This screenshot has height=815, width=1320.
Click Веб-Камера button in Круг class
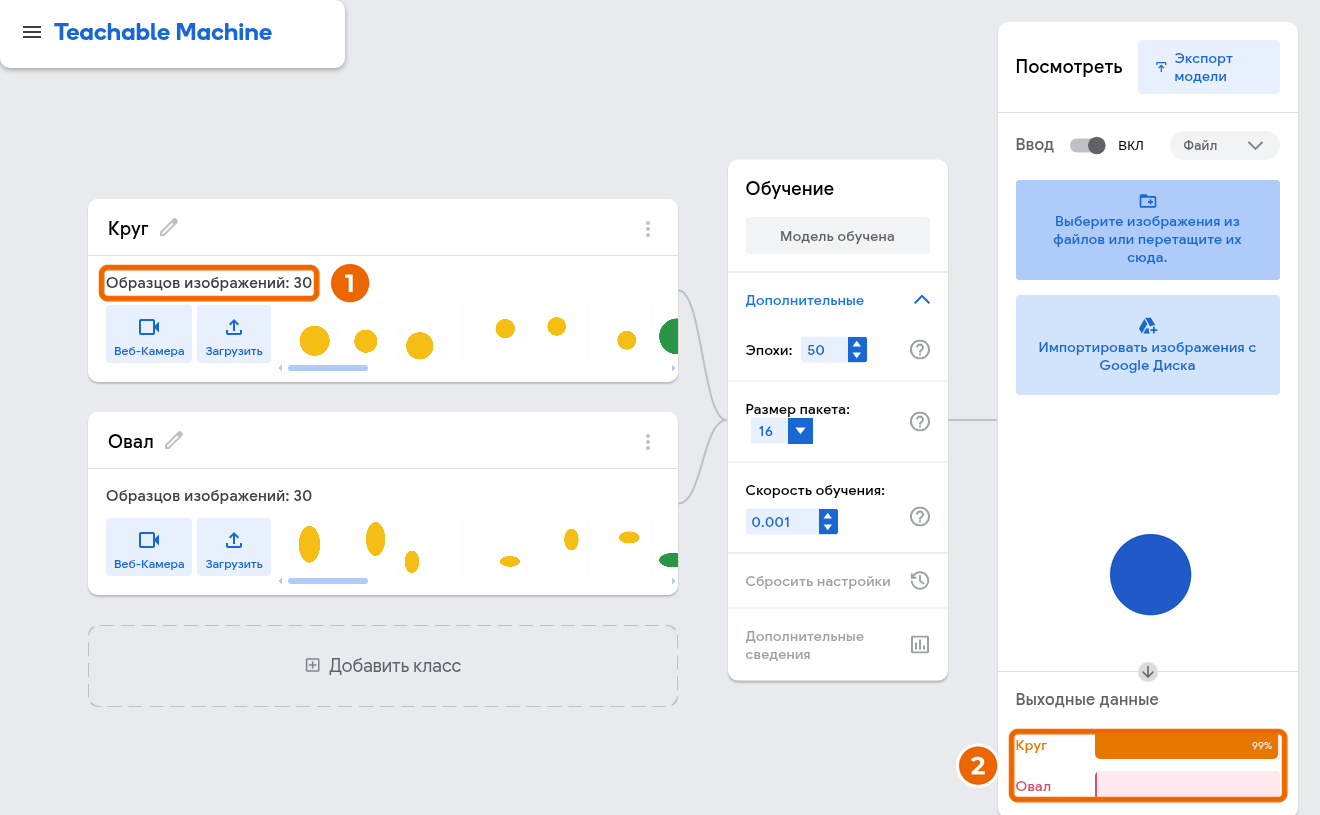(x=149, y=334)
